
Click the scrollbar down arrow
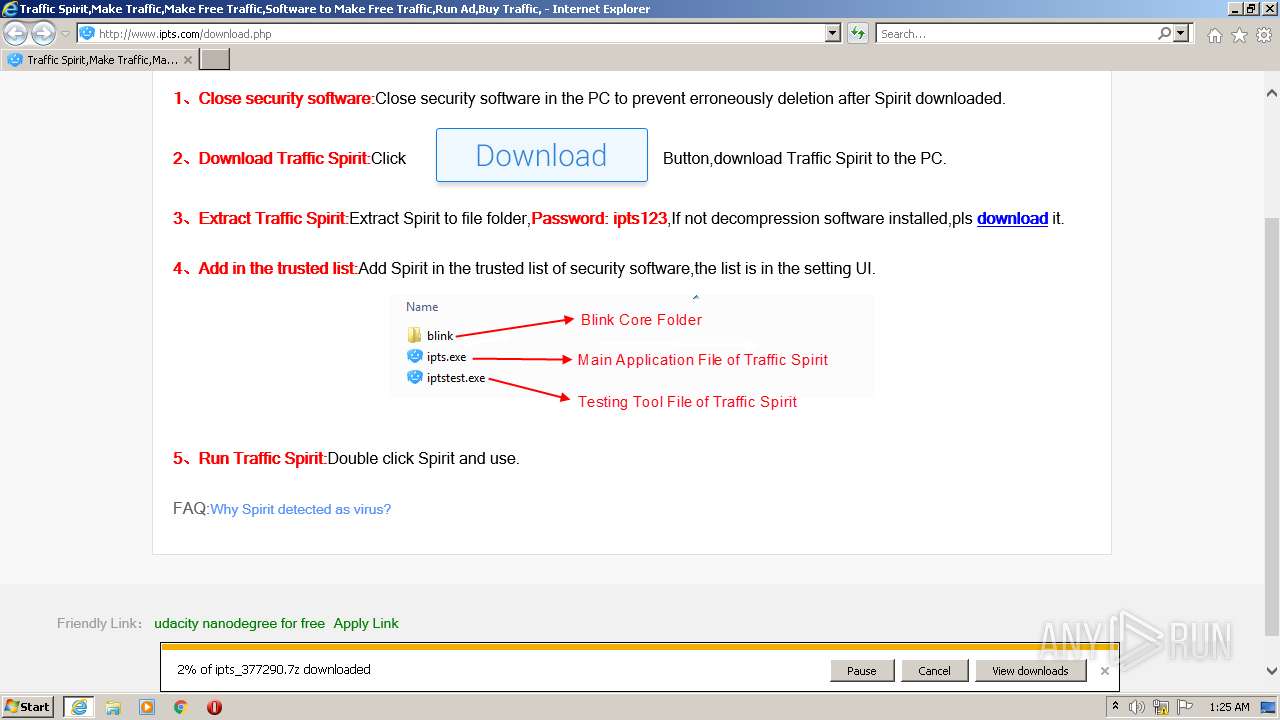point(1271,671)
